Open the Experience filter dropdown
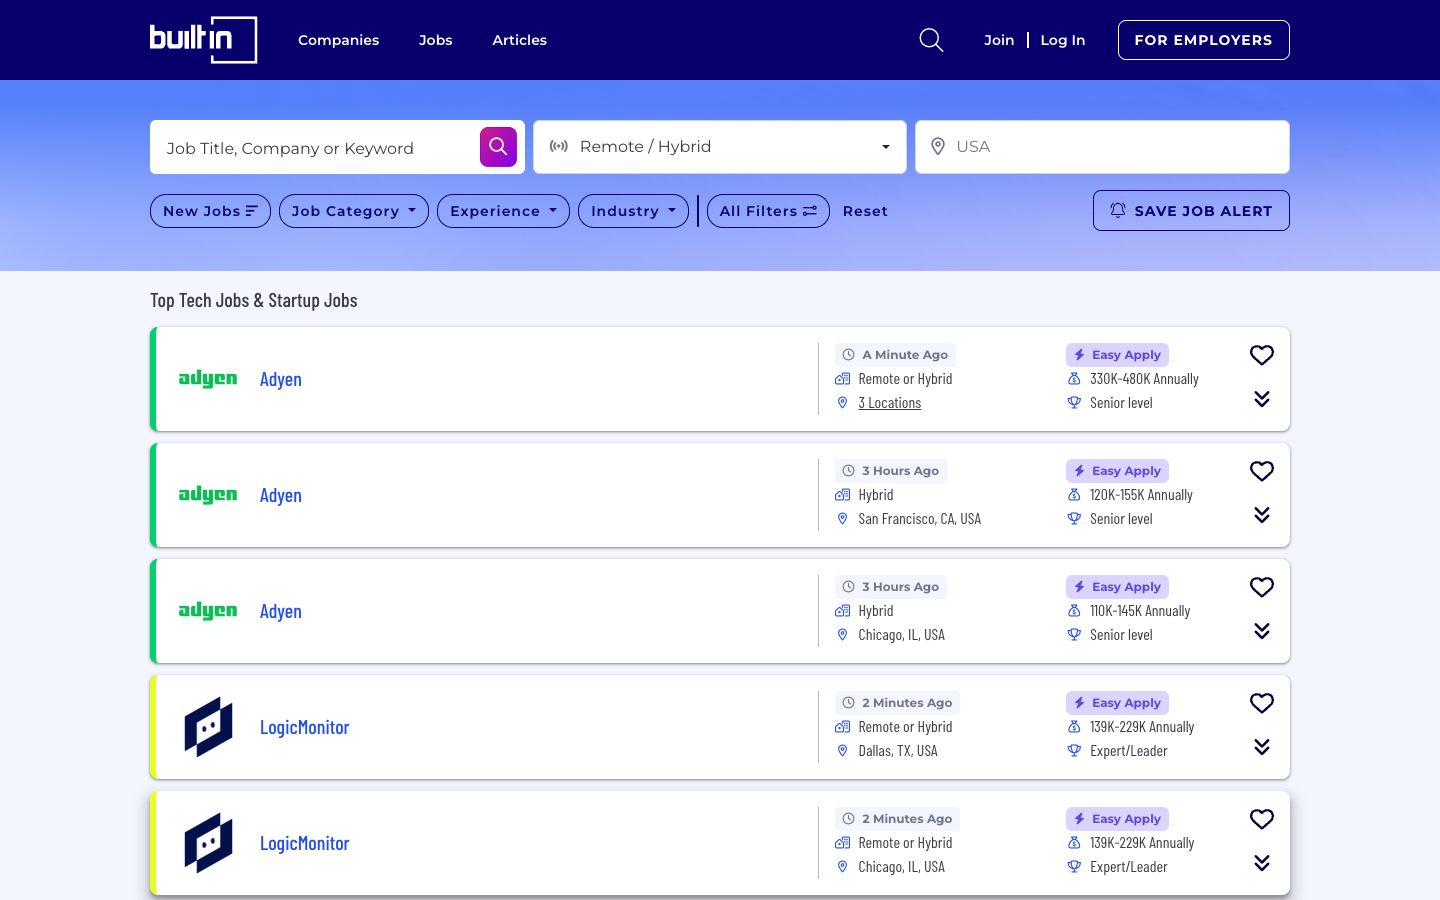Viewport: 1440px width, 900px height. (503, 211)
